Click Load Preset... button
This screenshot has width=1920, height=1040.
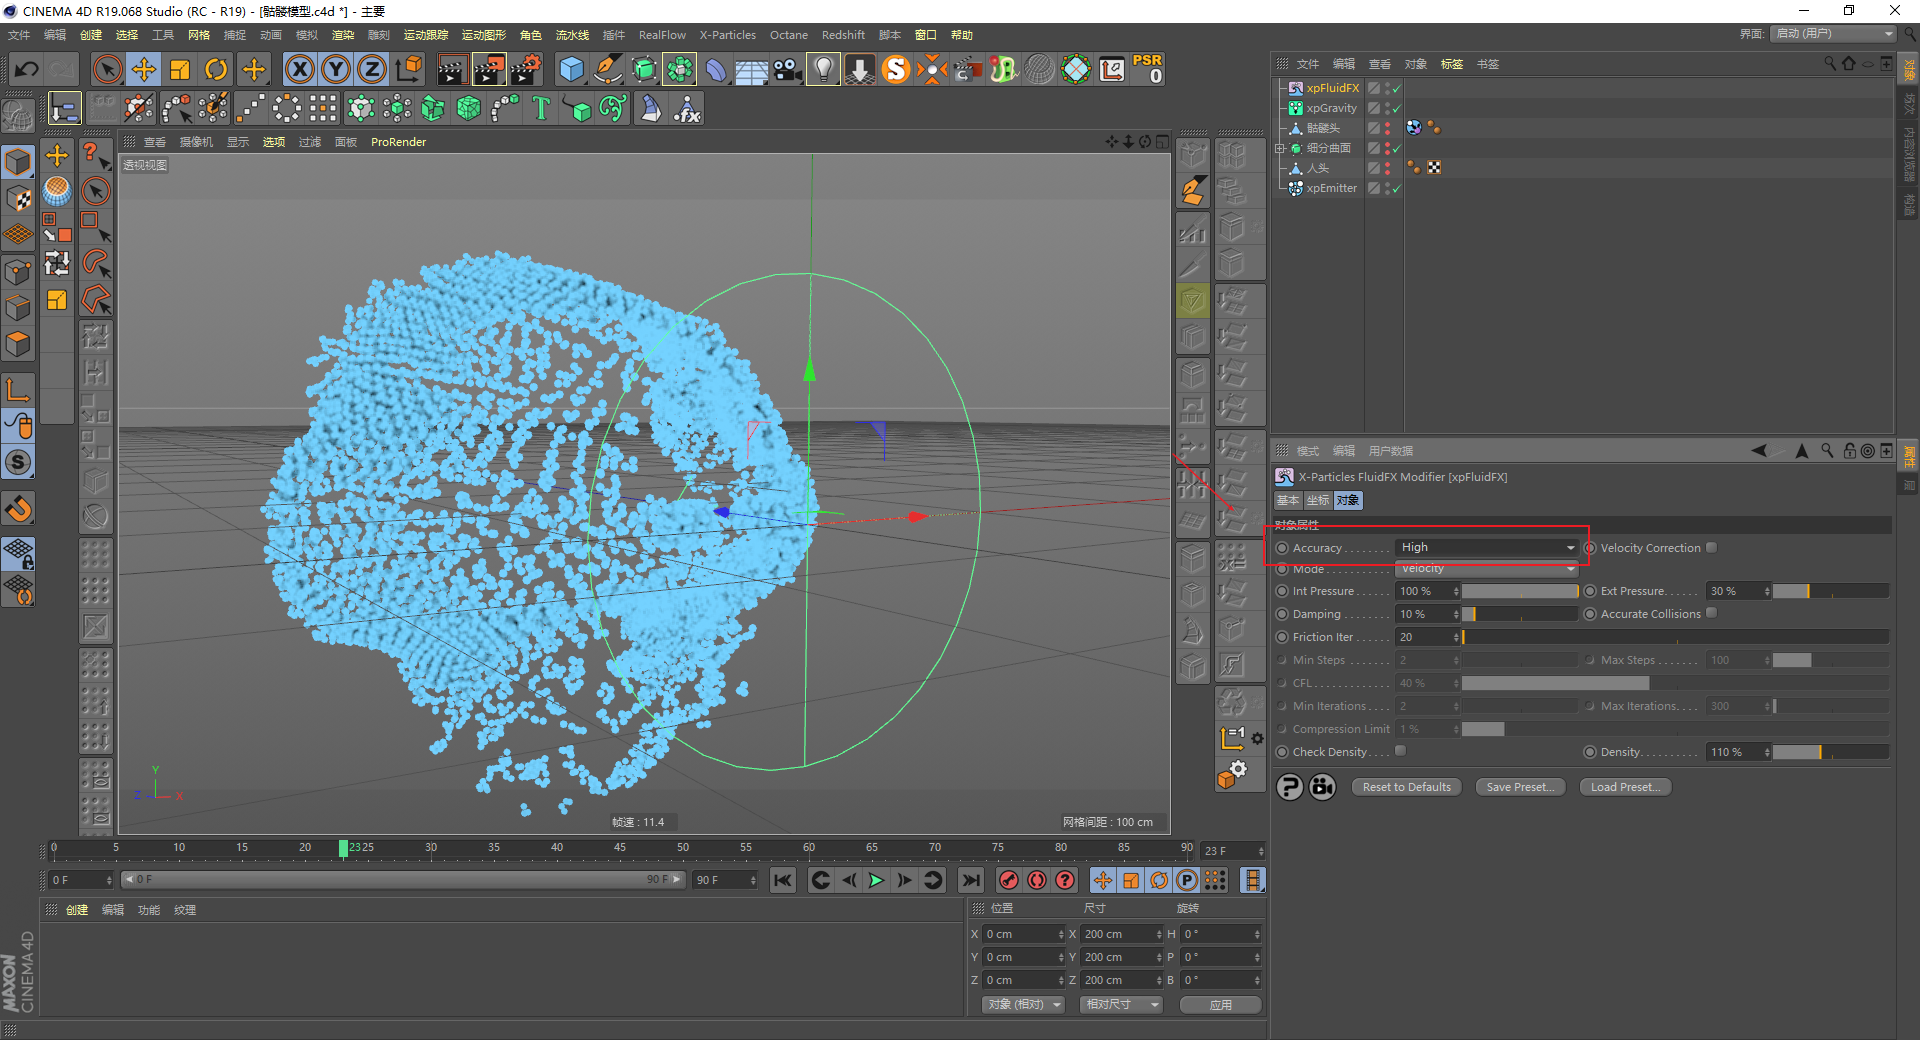pyautogui.click(x=1625, y=787)
